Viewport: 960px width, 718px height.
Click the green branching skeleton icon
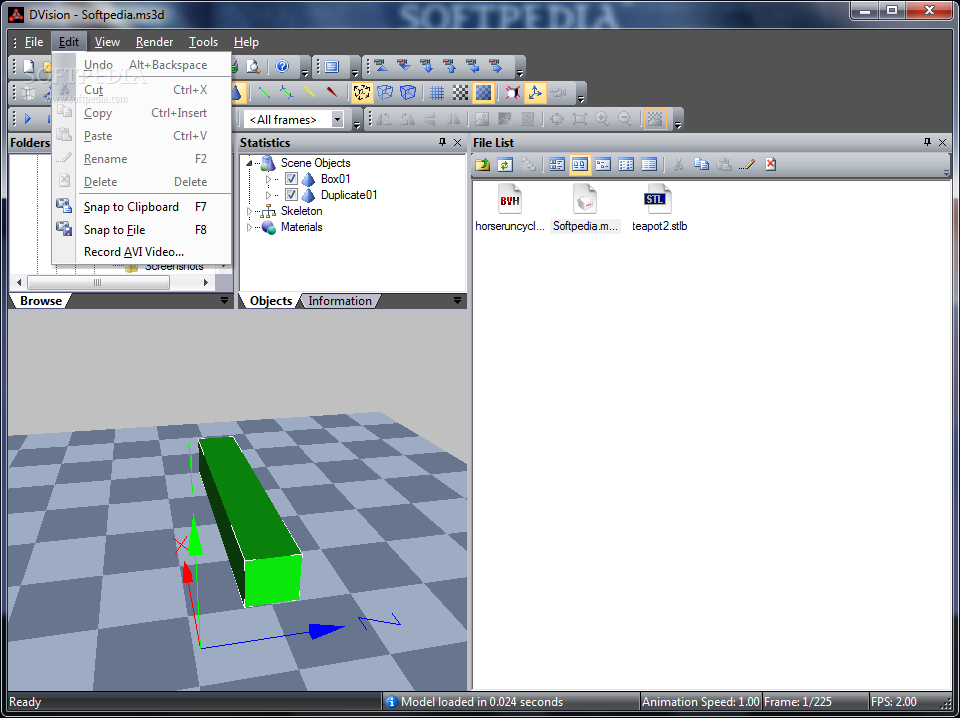(x=287, y=92)
